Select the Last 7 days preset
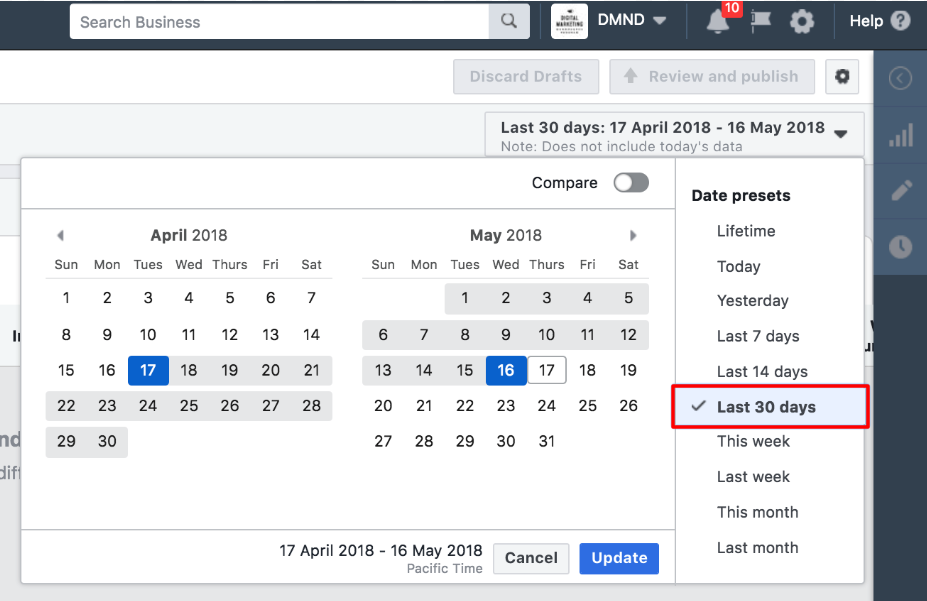Image resolution: width=927 pixels, height=601 pixels. click(x=757, y=336)
